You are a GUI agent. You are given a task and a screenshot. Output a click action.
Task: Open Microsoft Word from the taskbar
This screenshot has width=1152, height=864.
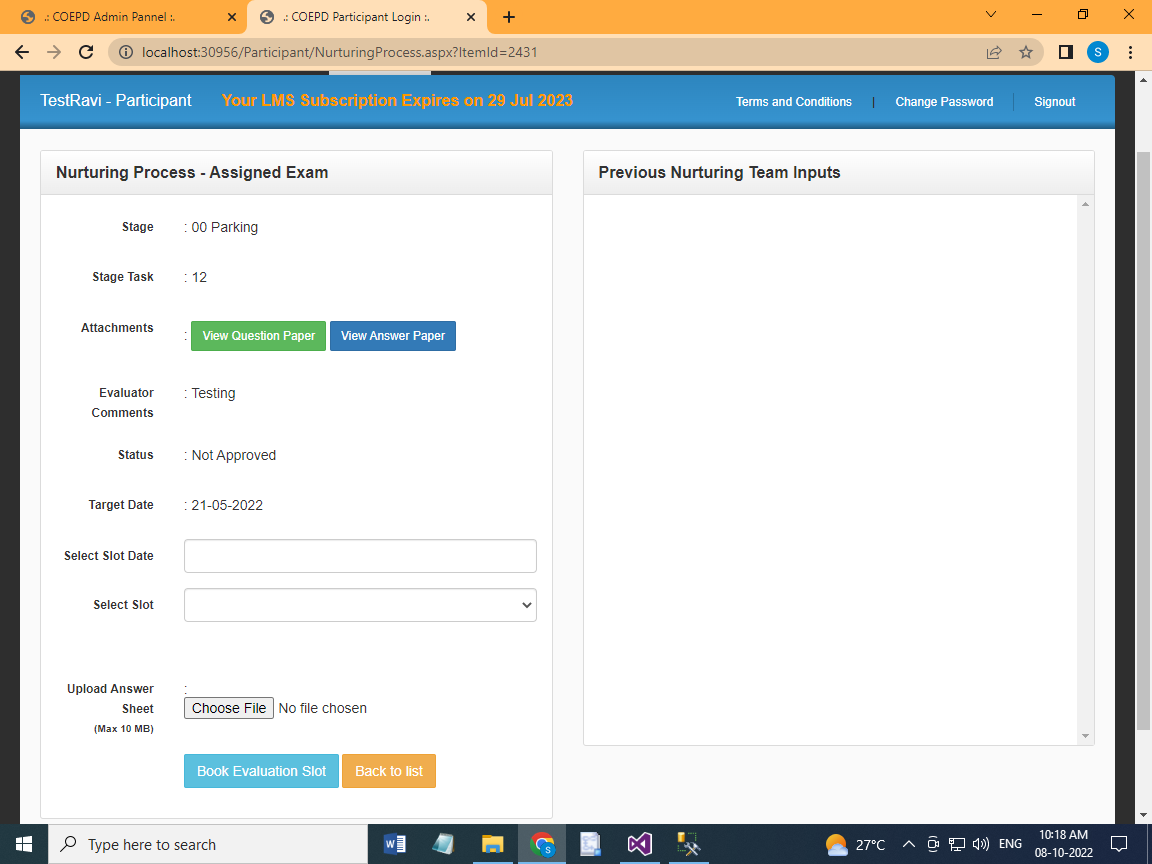(x=395, y=844)
